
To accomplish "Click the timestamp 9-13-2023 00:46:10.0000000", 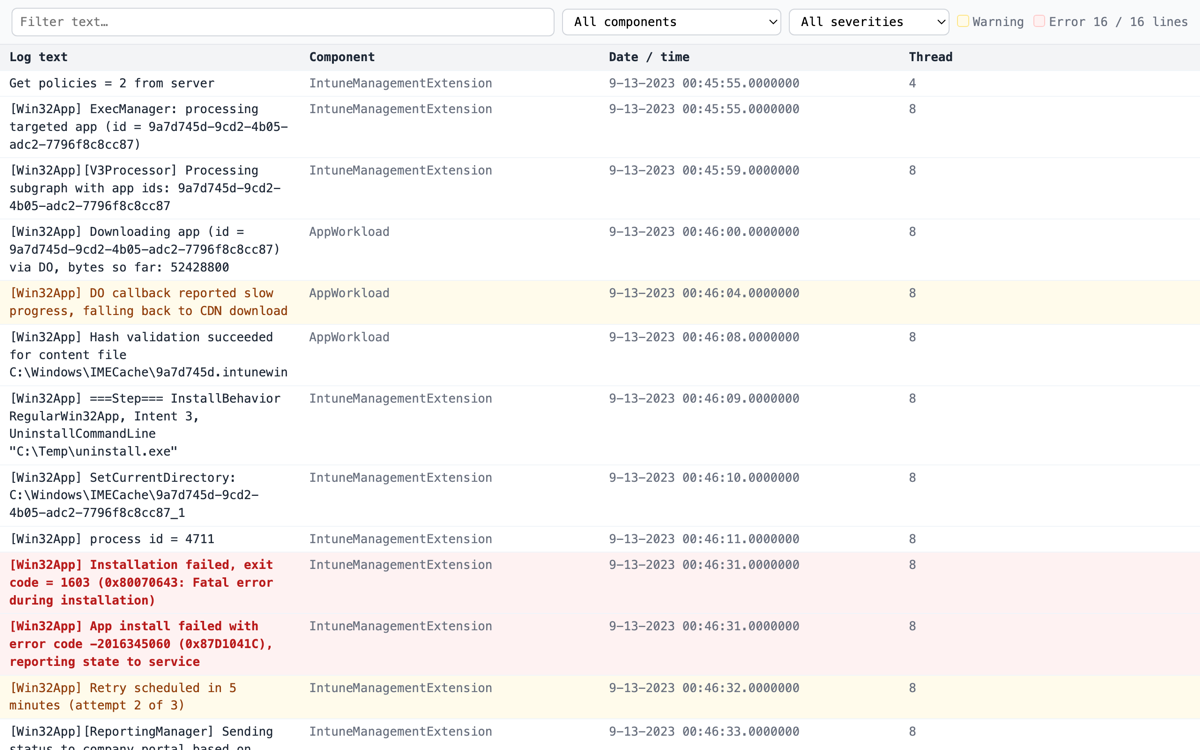I will 704,478.
